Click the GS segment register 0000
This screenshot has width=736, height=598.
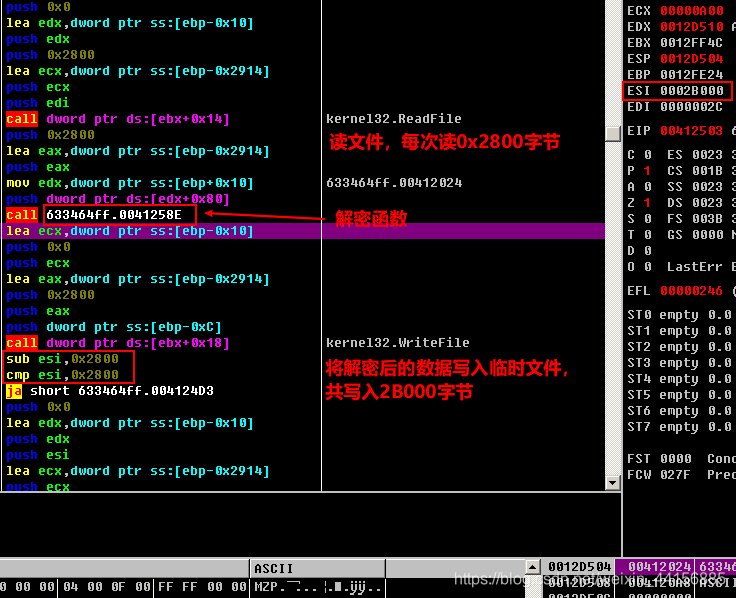tap(707, 234)
